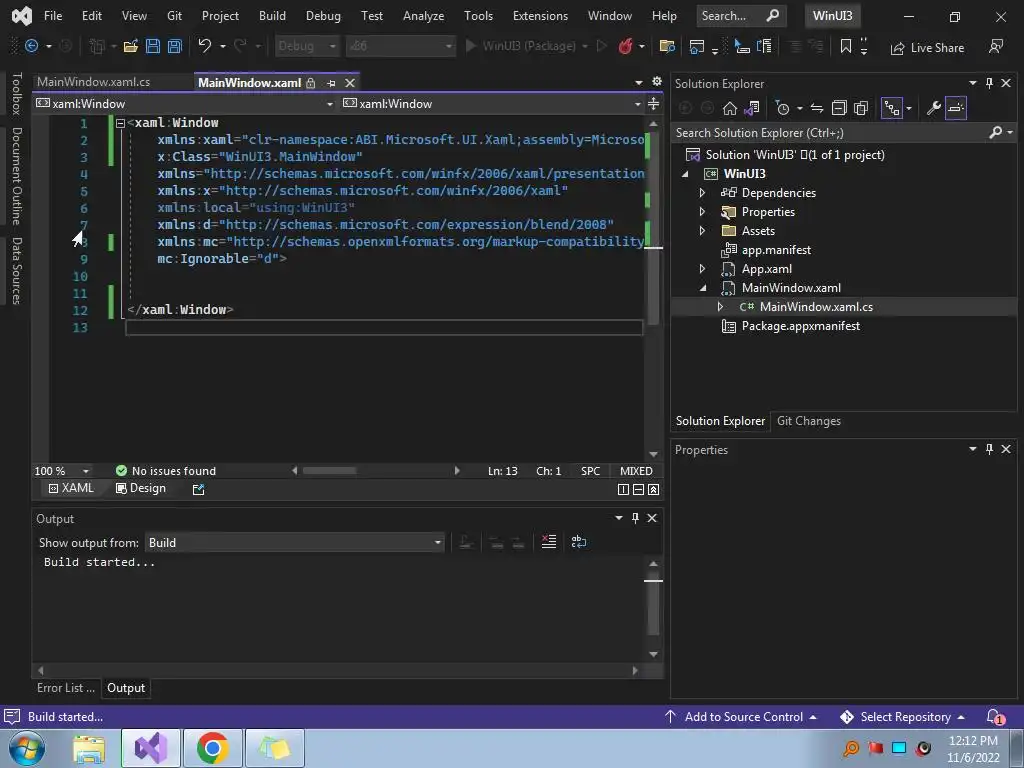Click the editor settings gear icon
Viewport: 1024px width, 768px height.
tap(657, 82)
